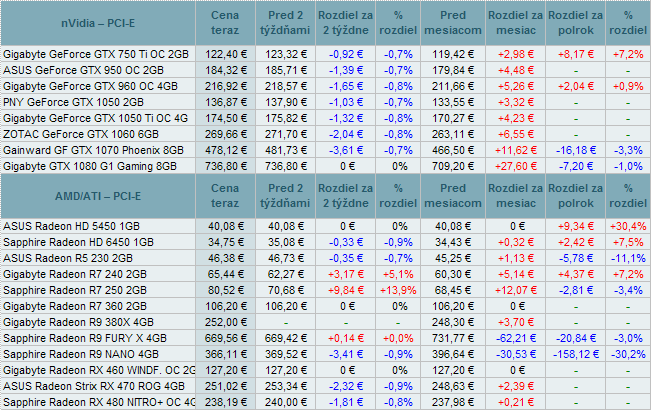Image resolution: width=651 pixels, height=410 pixels.
Task: Select the month difference -30,53 €
Action: tap(516, 354)
